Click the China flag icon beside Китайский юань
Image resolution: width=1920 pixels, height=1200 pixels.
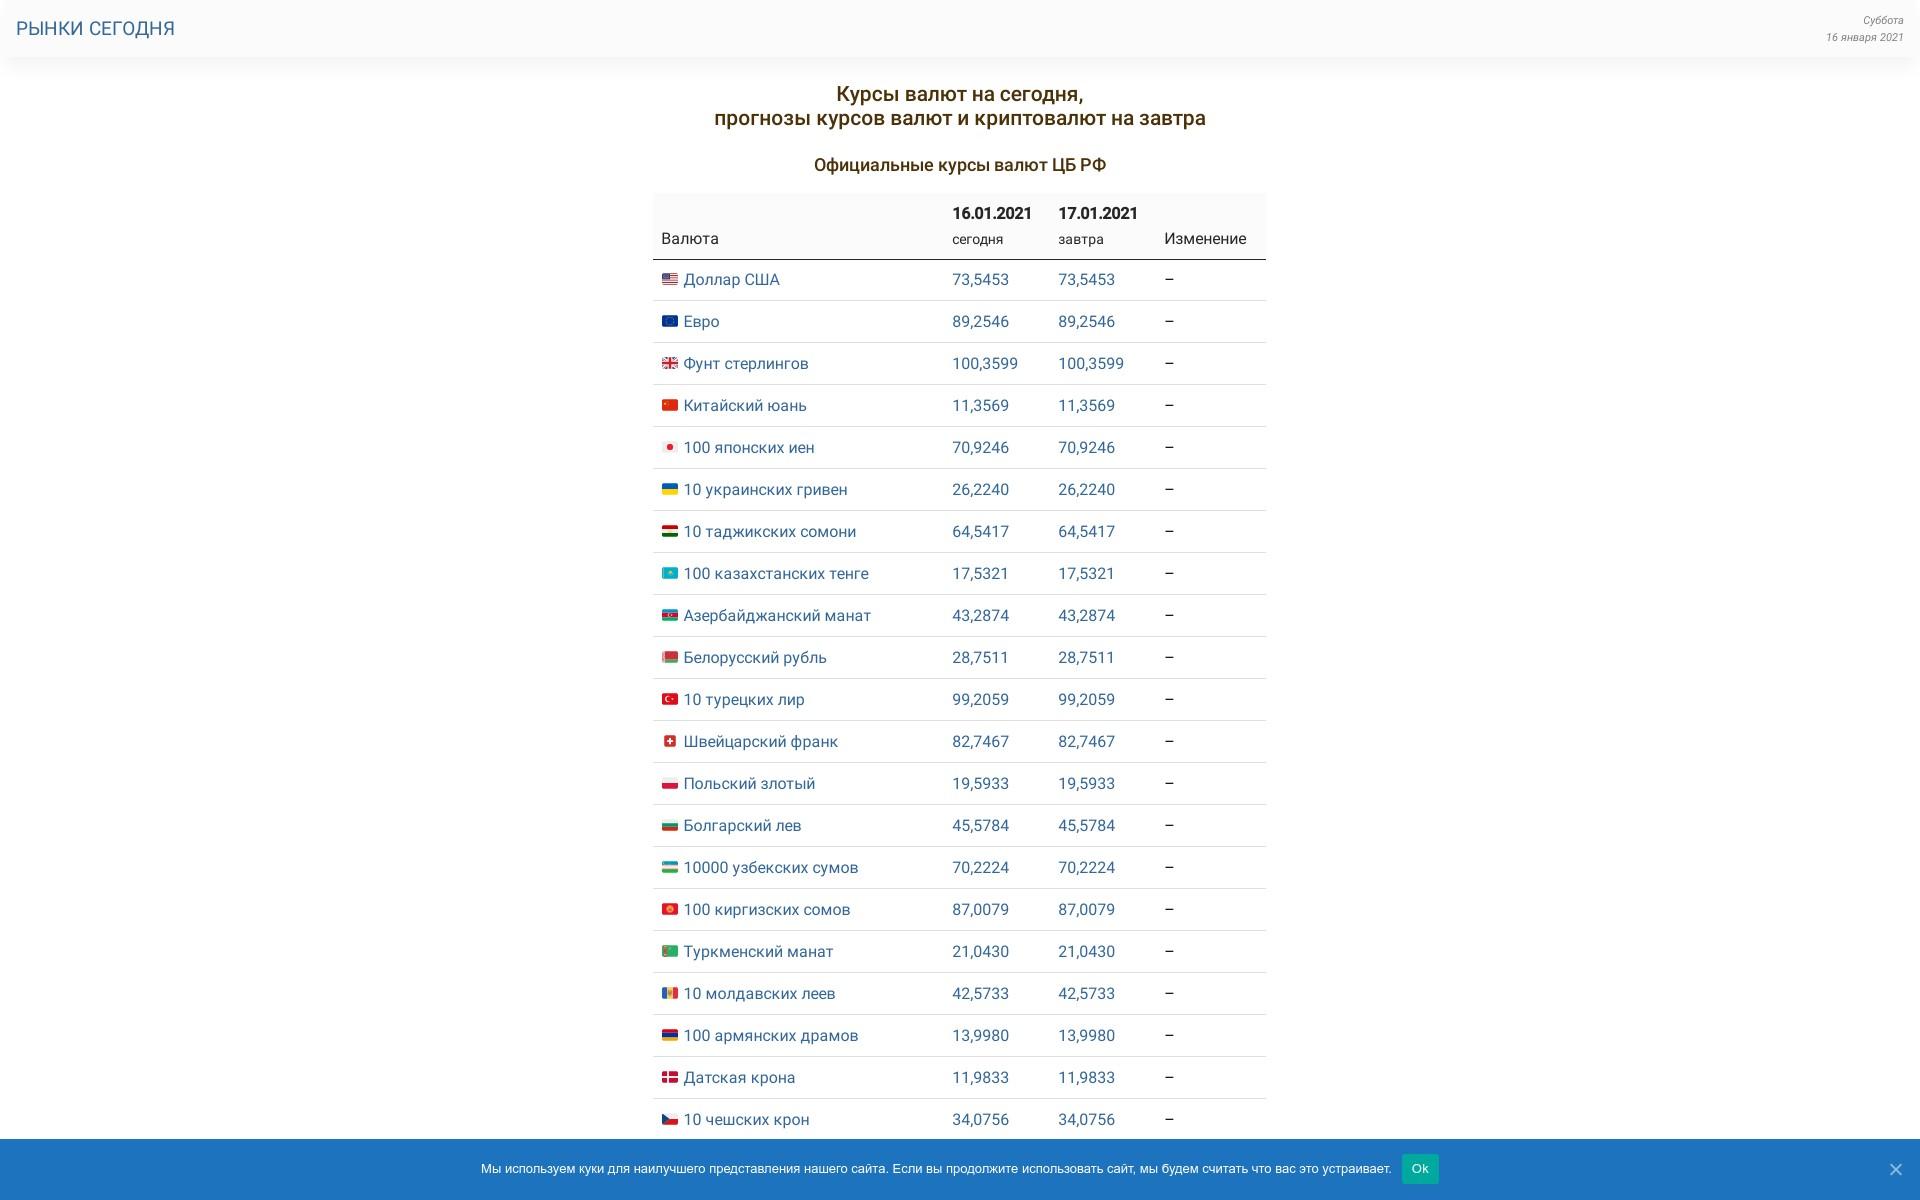pos(670,405)
